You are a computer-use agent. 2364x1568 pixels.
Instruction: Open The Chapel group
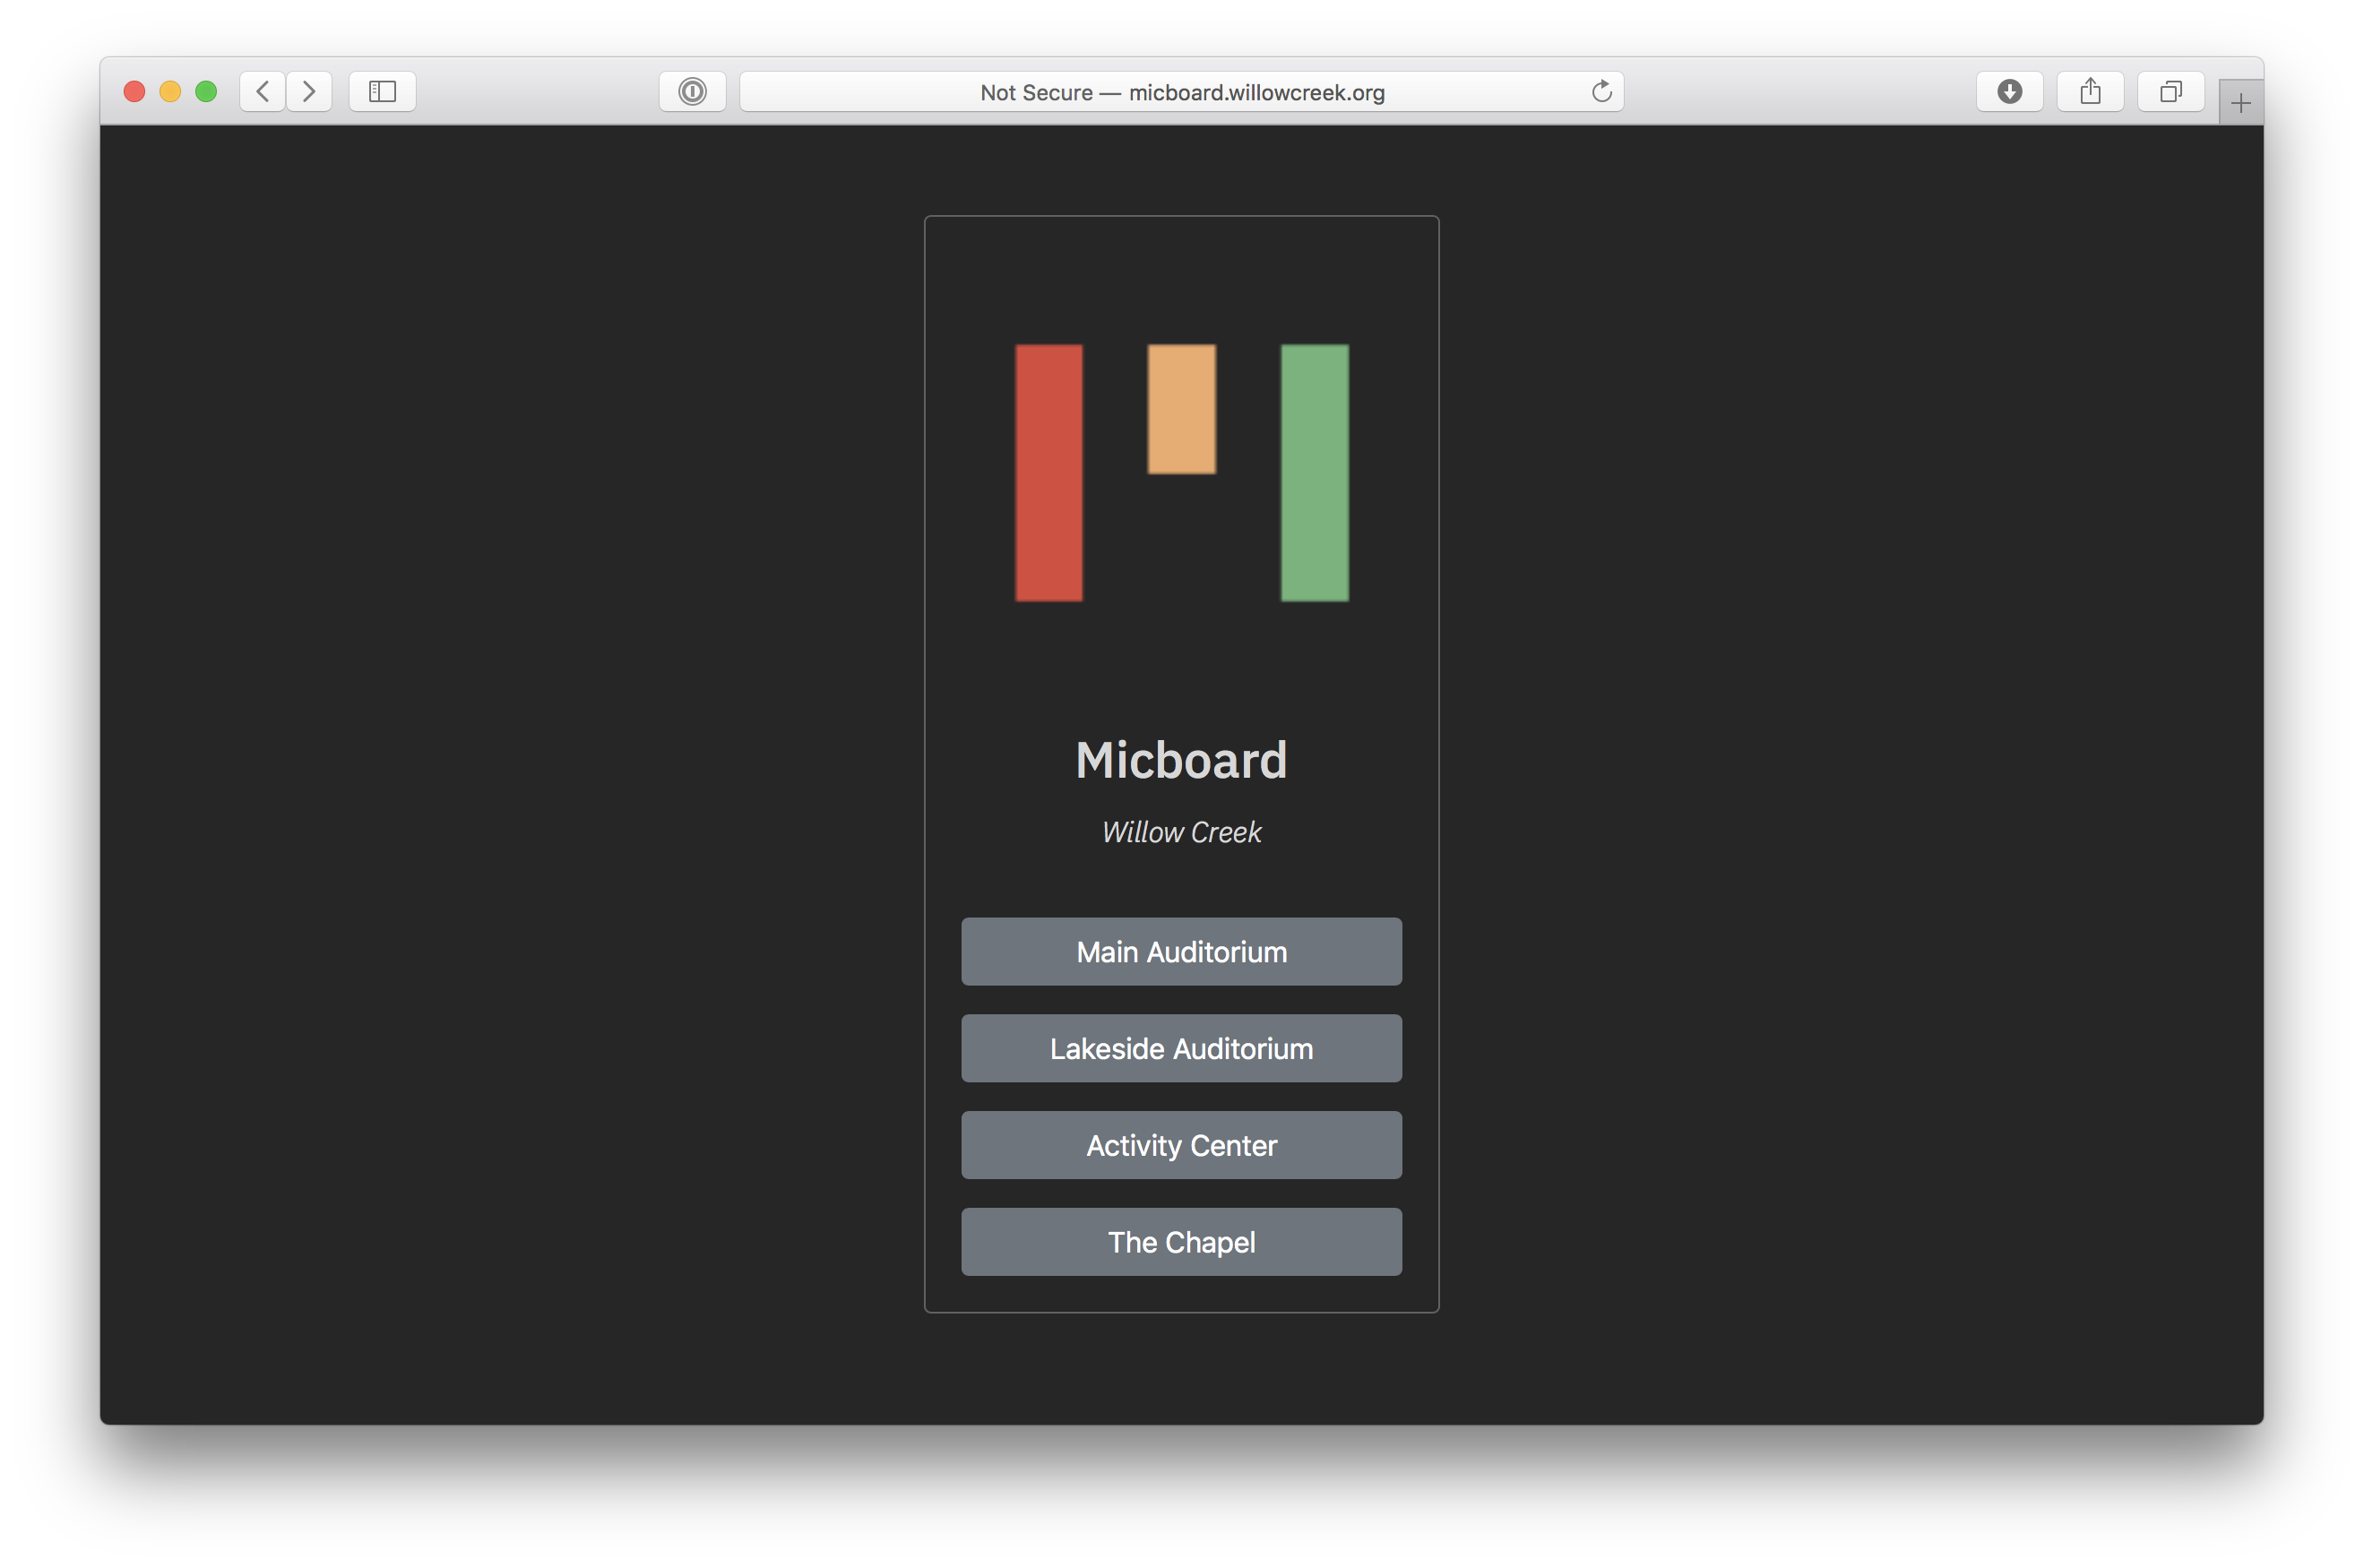1181,1242
